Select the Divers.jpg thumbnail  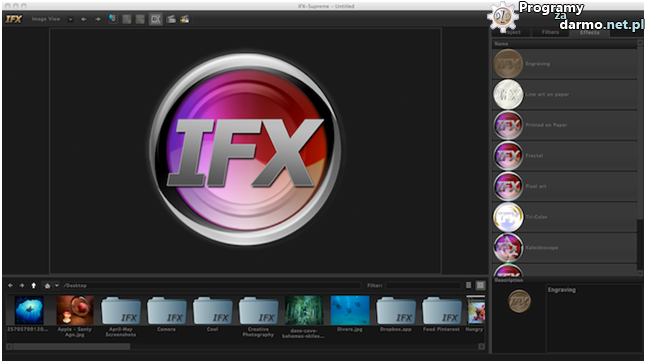pyautogui.click(x=350, y=310)
